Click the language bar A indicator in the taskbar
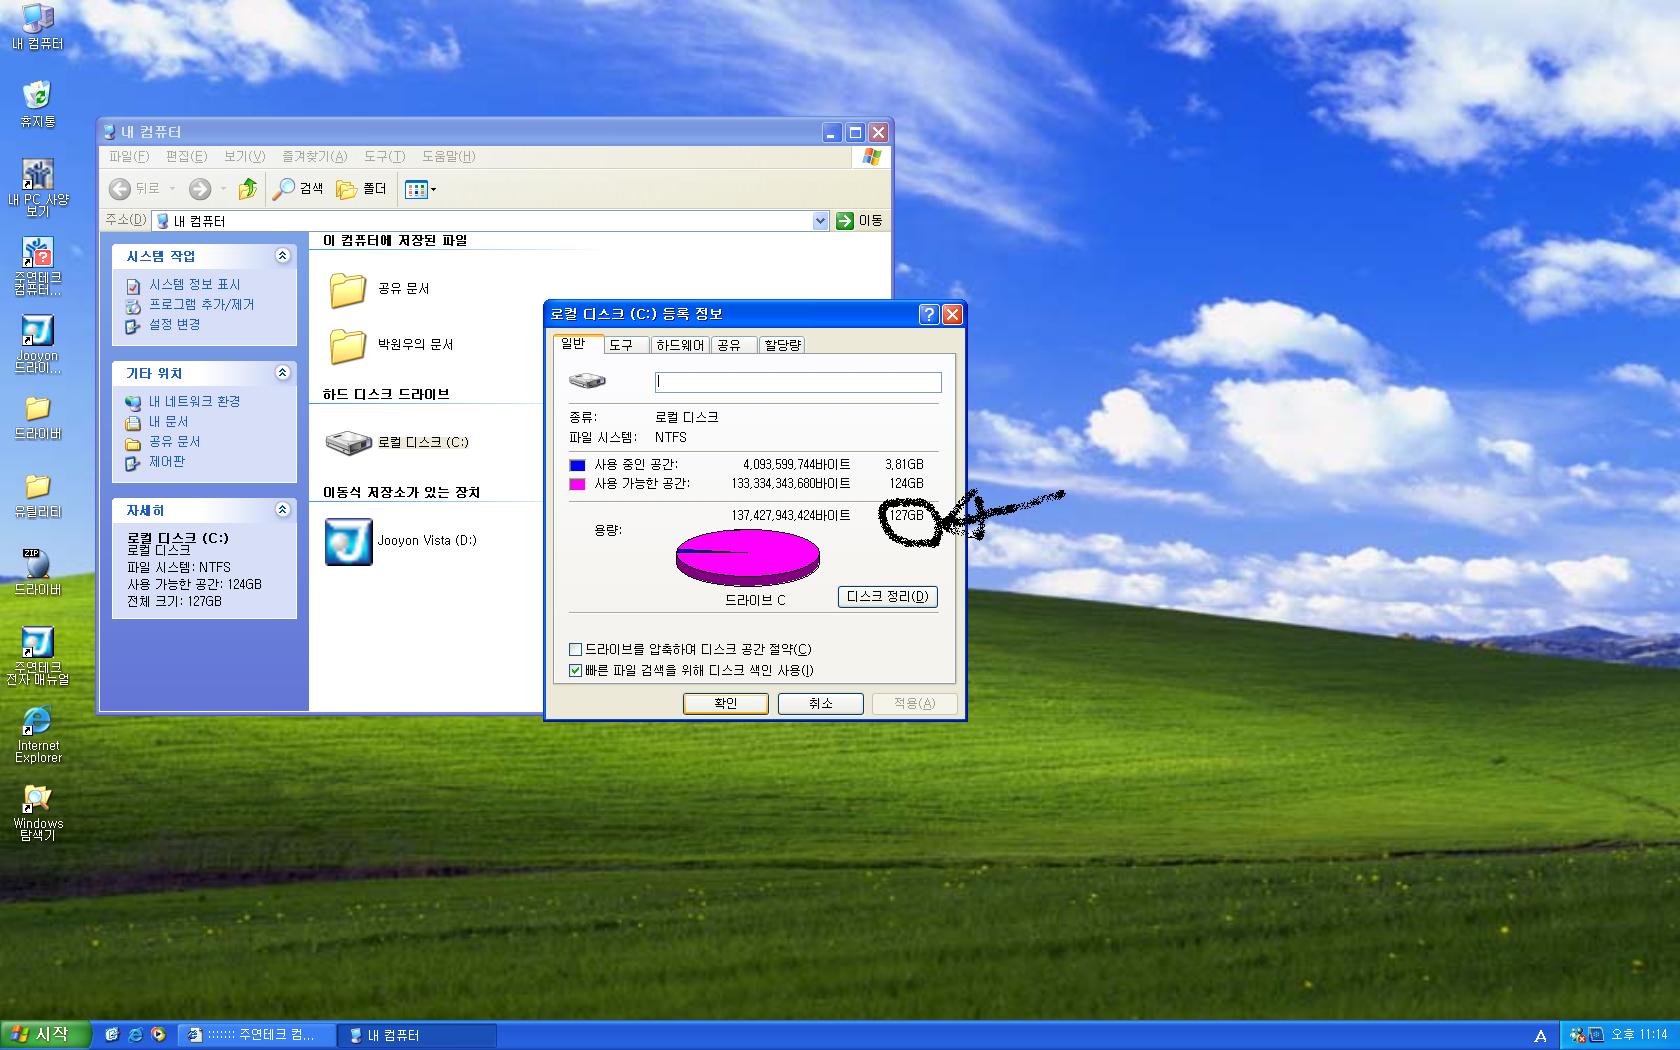1680x1050 pixels. click(x=1540, y=1036)
